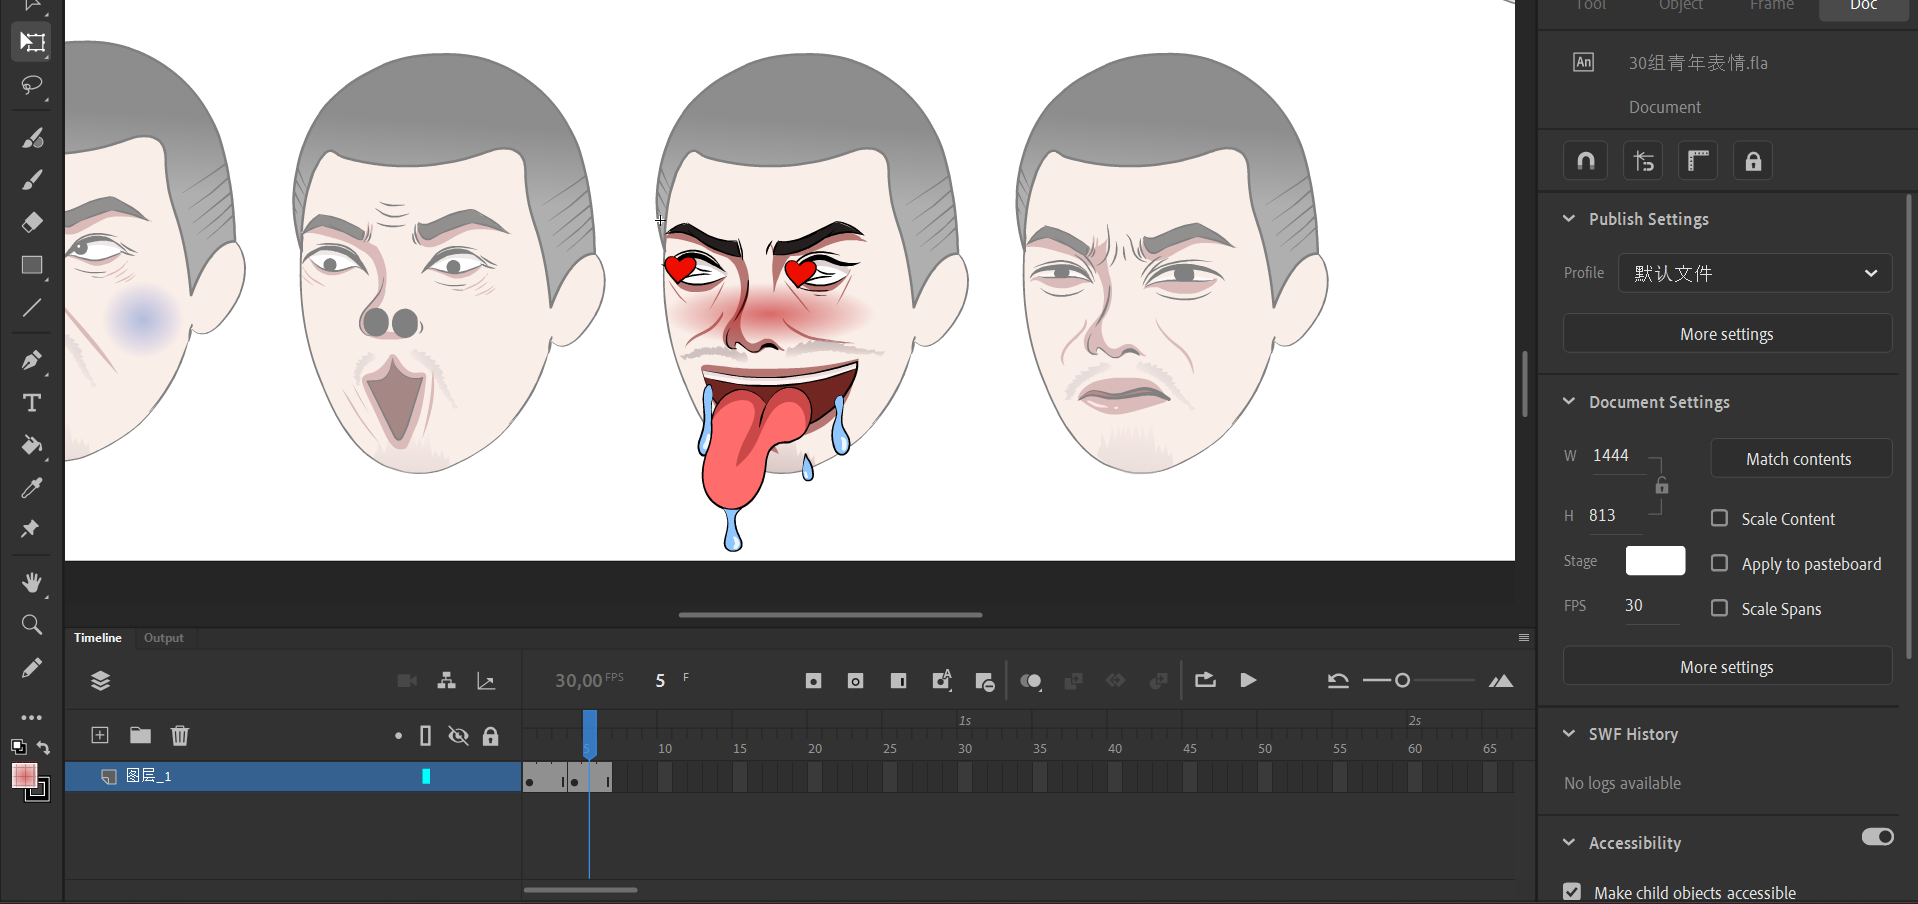The width and height of the screenshot is (1918, 904).
Task: Select the Hand tool
Action: [31, 582]
